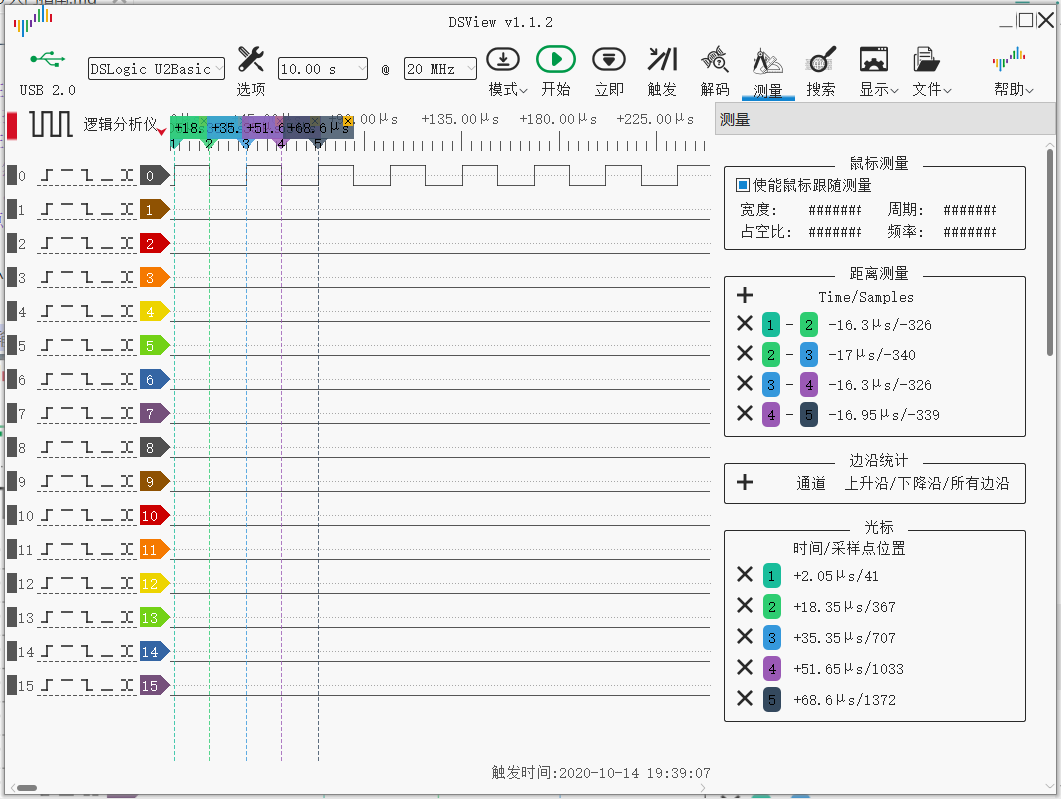Set rising edge trigger on channel 5

46,346
